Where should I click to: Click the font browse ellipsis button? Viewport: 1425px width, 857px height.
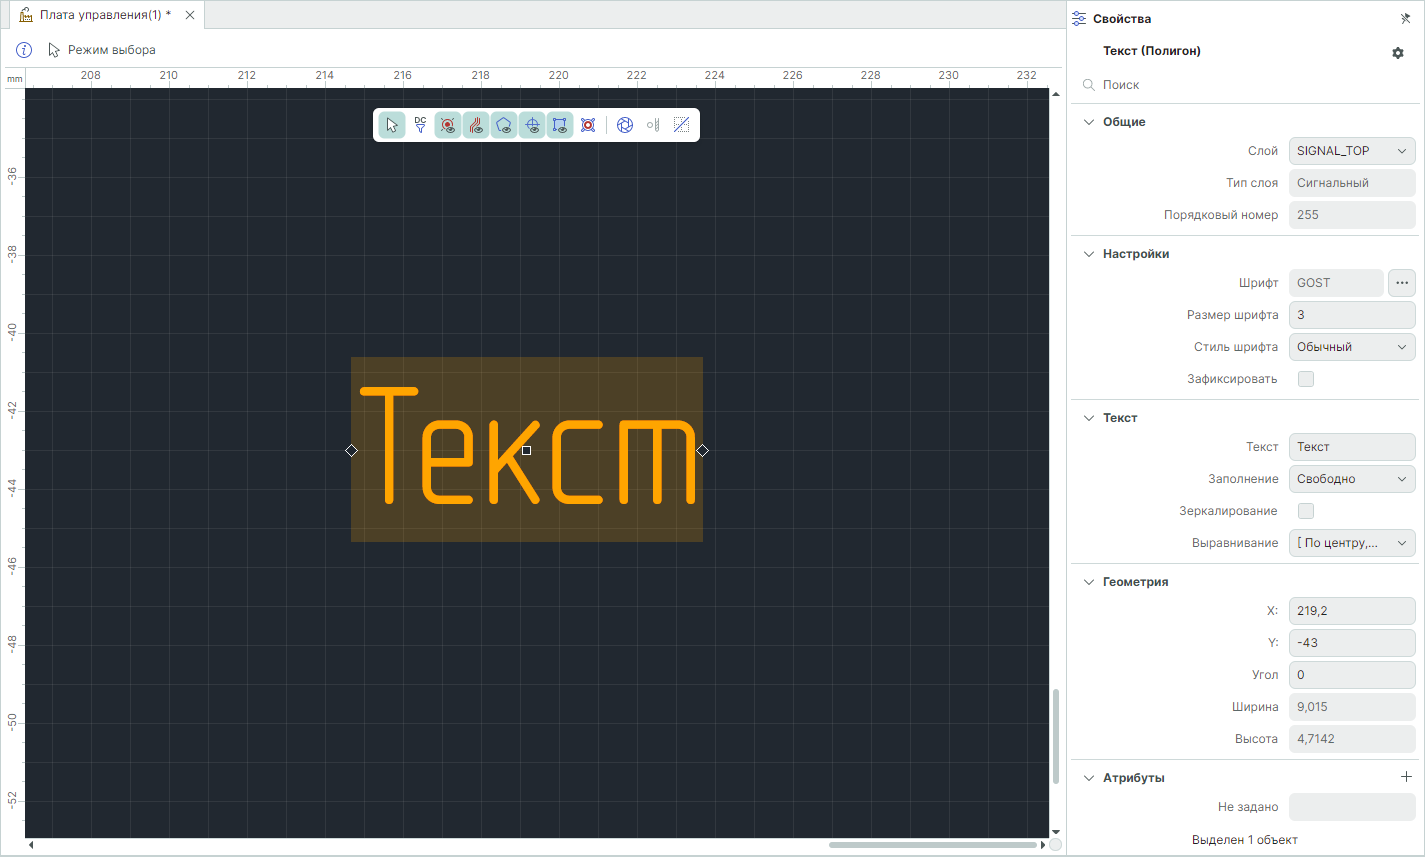pos(1401,283)
